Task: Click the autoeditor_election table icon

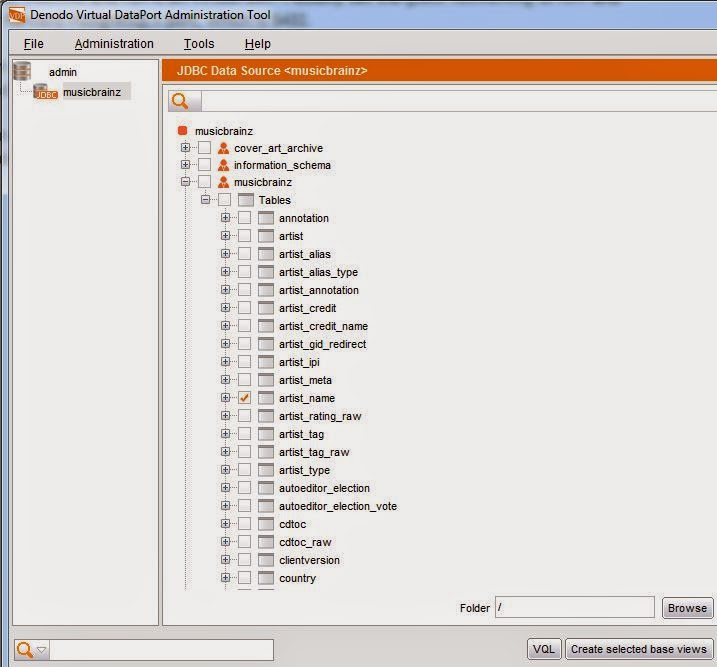Action: [266, 488]
